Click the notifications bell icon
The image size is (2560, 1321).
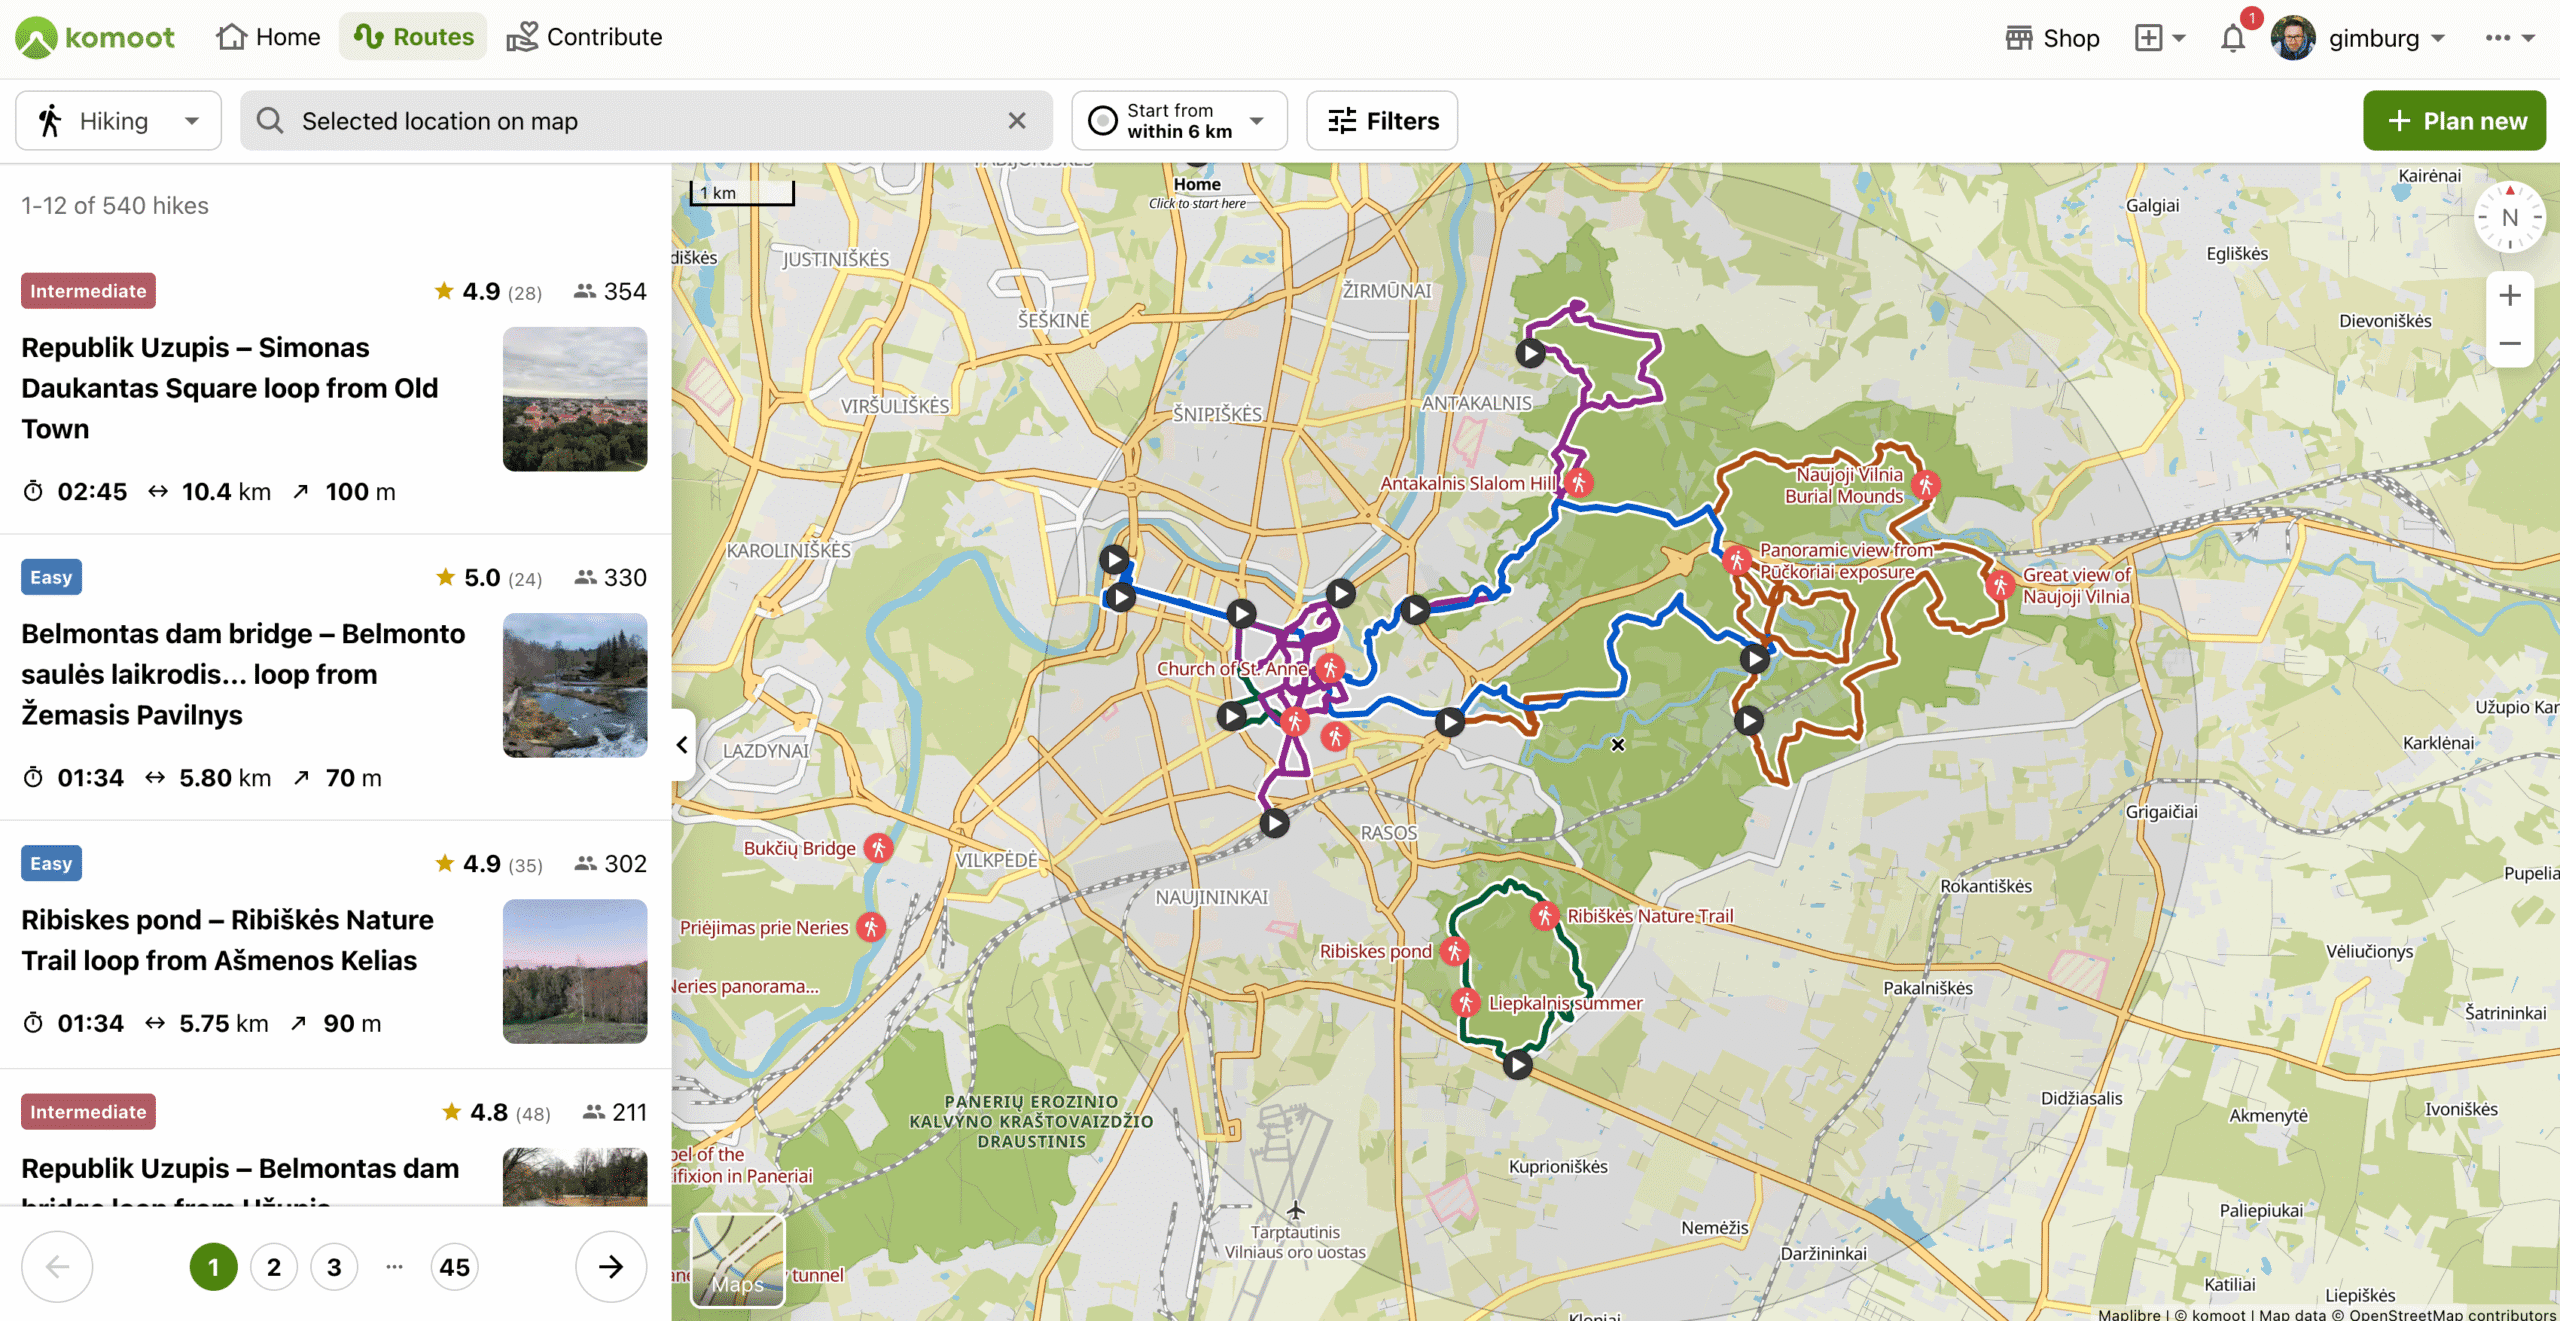pyautogui.click(x=2232, y=38)
